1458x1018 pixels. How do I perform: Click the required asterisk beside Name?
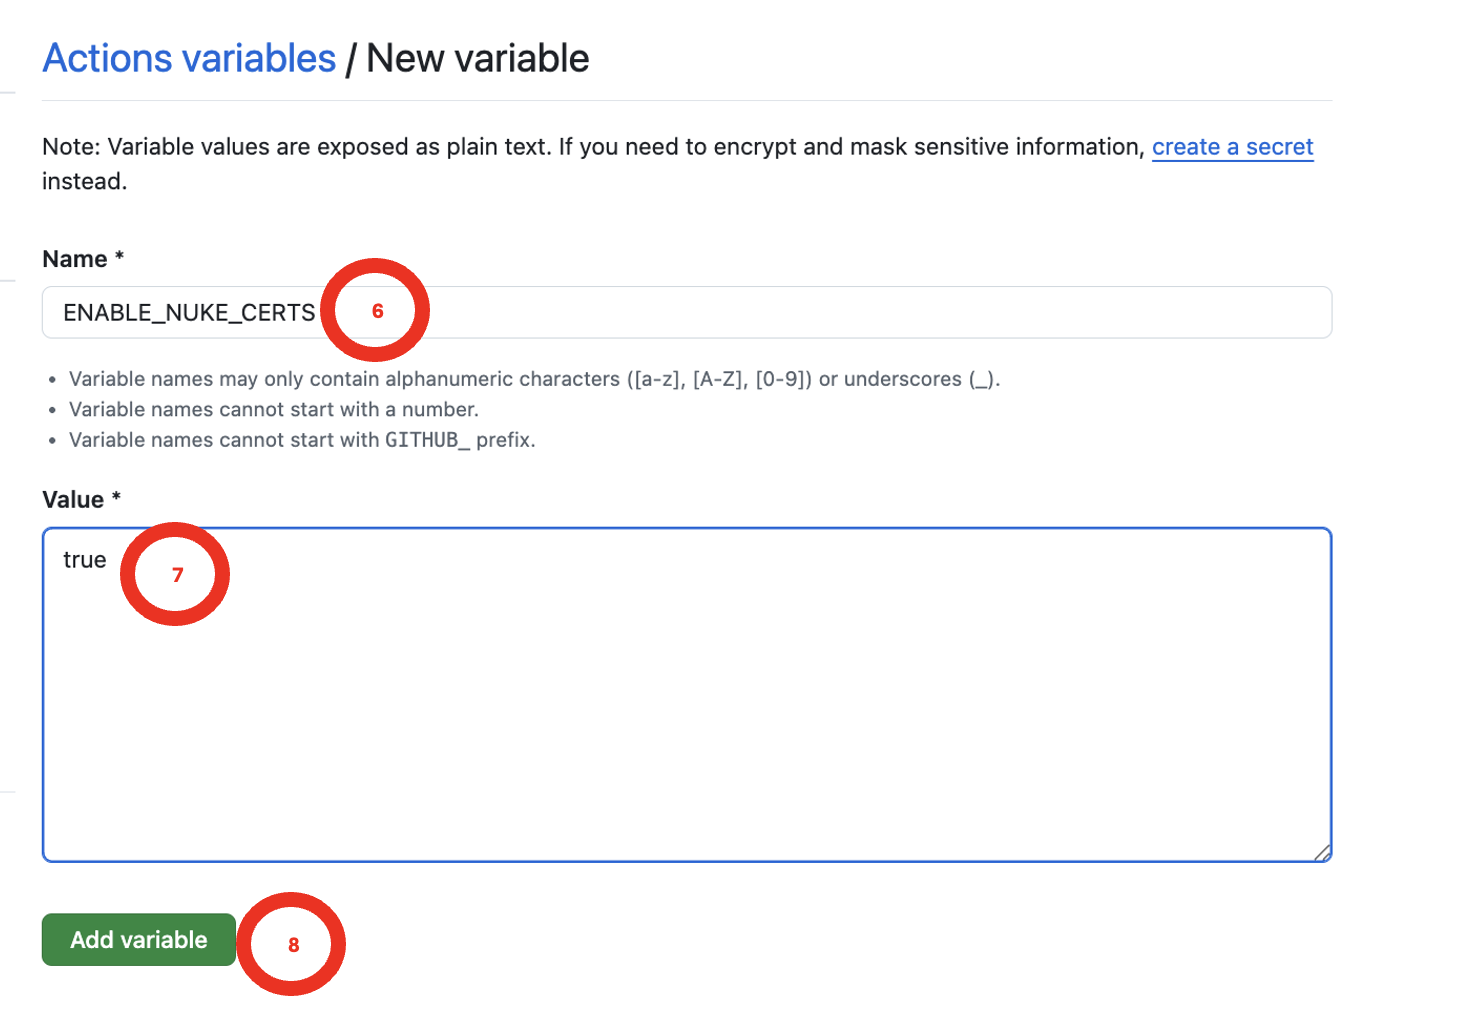[119, 258]
